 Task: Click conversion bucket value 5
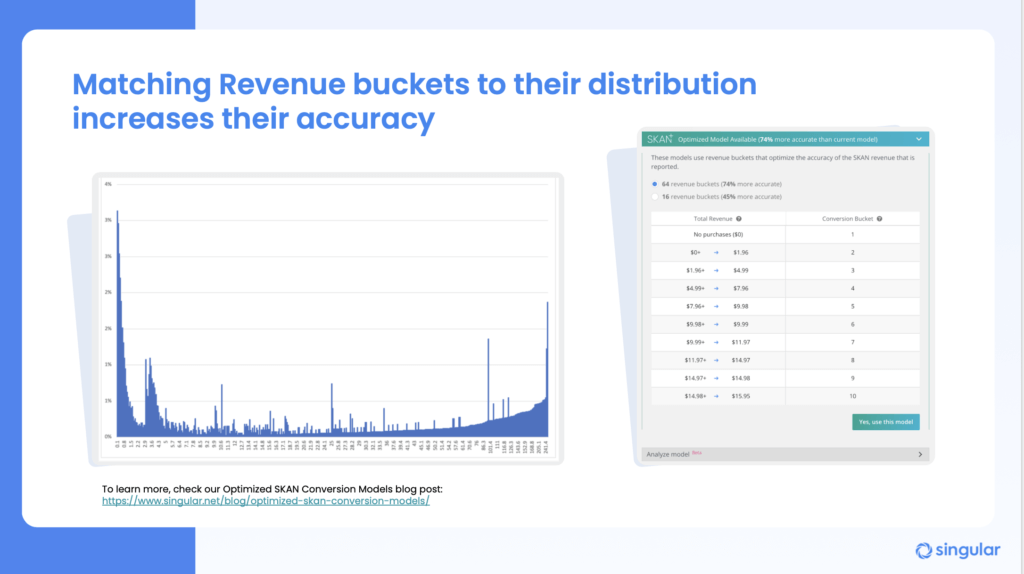click(852, 306)
